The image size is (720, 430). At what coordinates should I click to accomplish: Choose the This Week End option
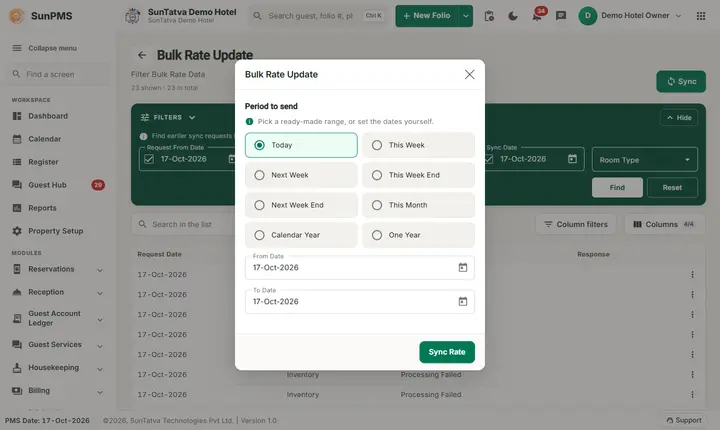(x=418, y=175)
